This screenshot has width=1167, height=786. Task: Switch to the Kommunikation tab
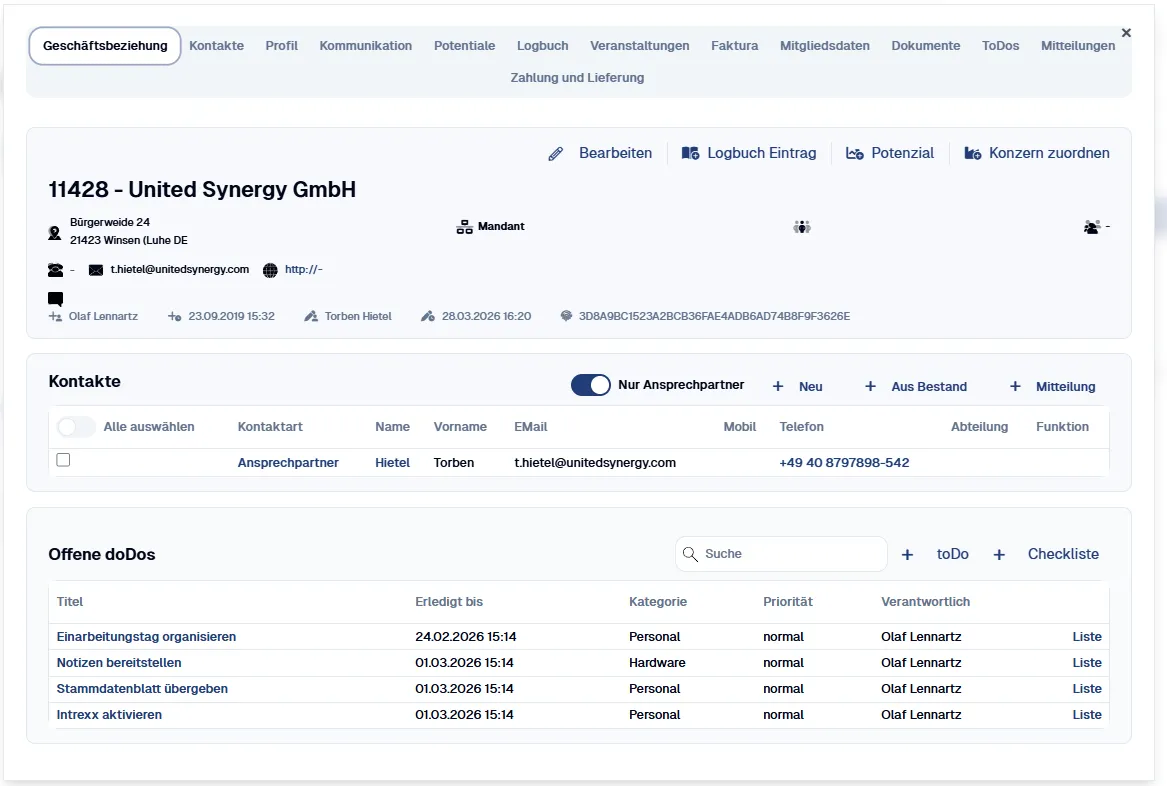(x=365, y=45)
